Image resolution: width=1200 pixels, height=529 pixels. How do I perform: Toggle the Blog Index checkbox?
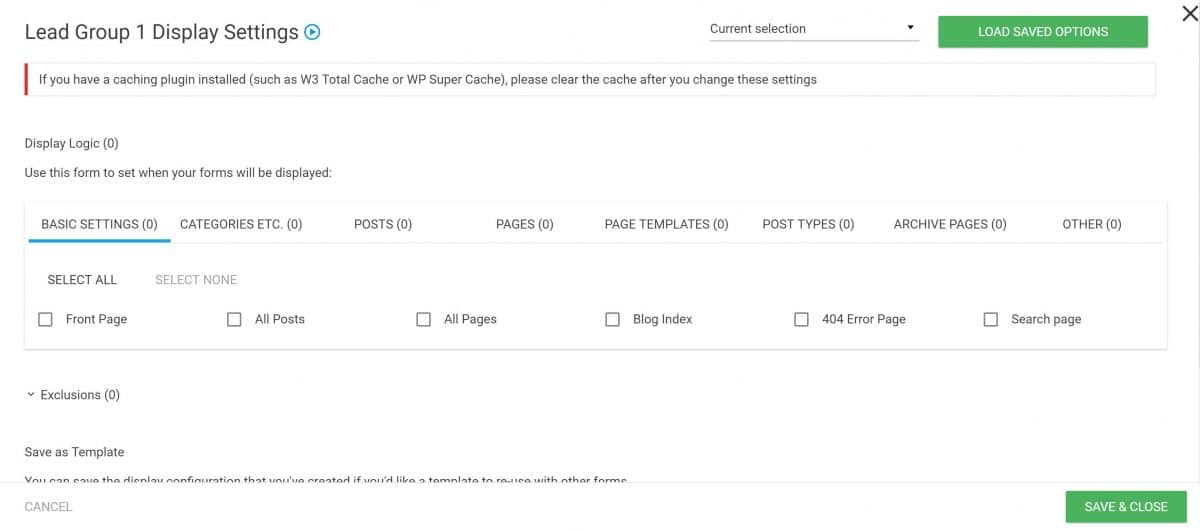(x=612, y=319)
